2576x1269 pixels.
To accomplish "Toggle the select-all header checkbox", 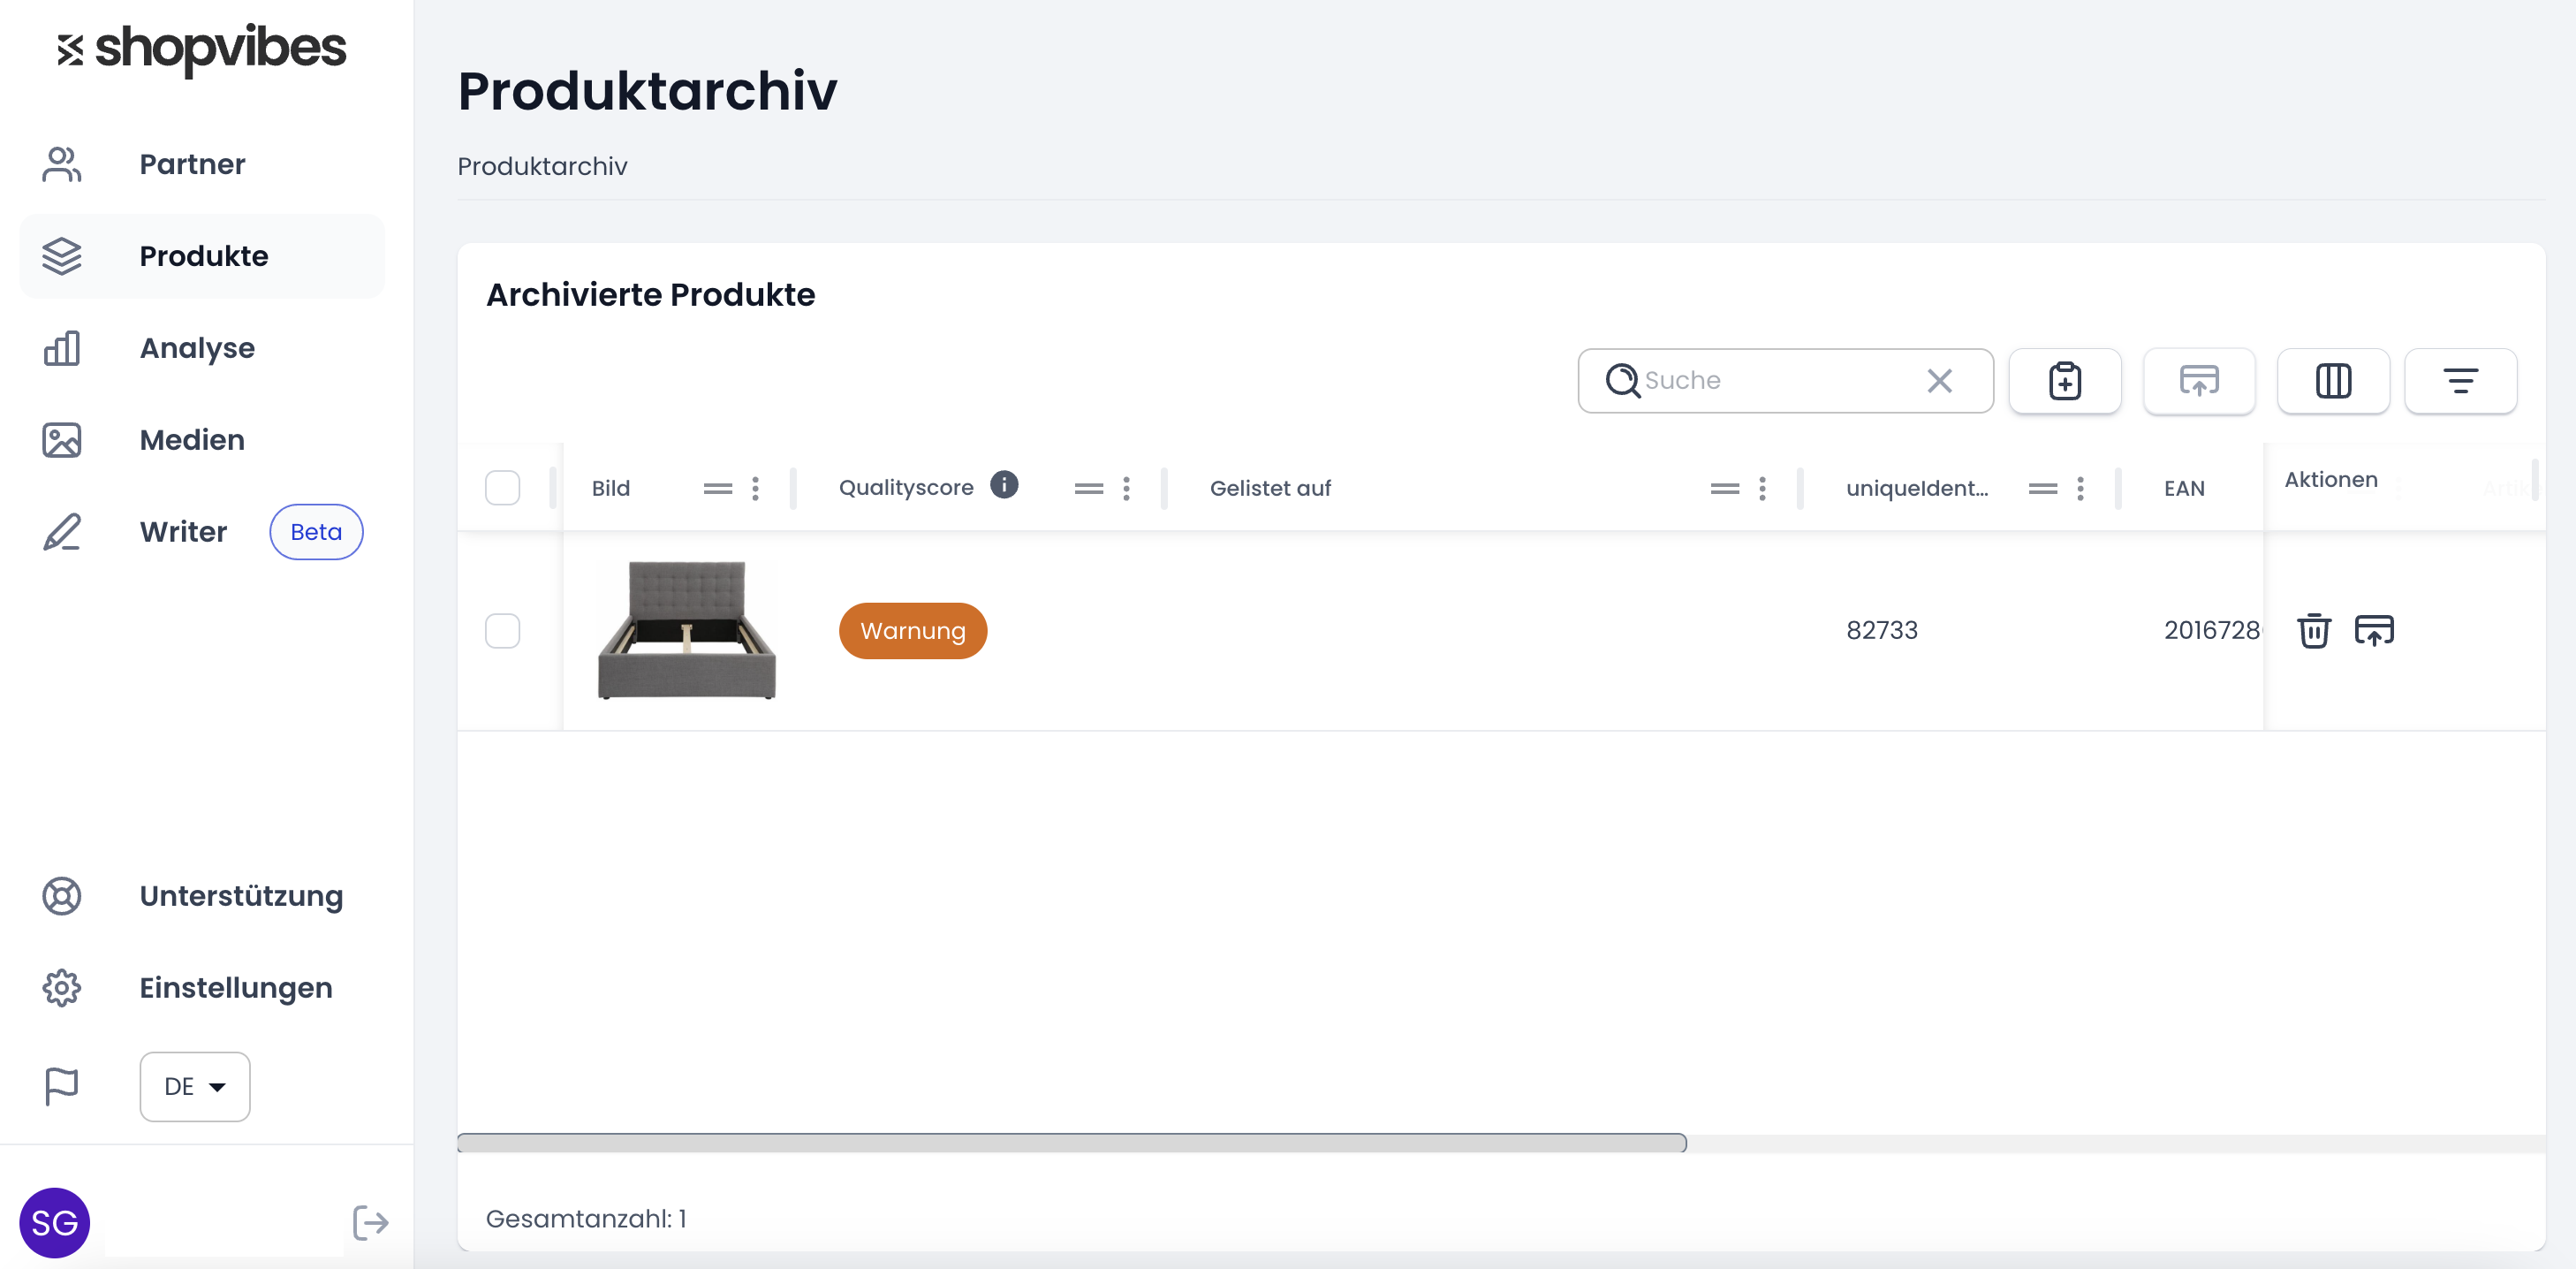I will 502,488.
